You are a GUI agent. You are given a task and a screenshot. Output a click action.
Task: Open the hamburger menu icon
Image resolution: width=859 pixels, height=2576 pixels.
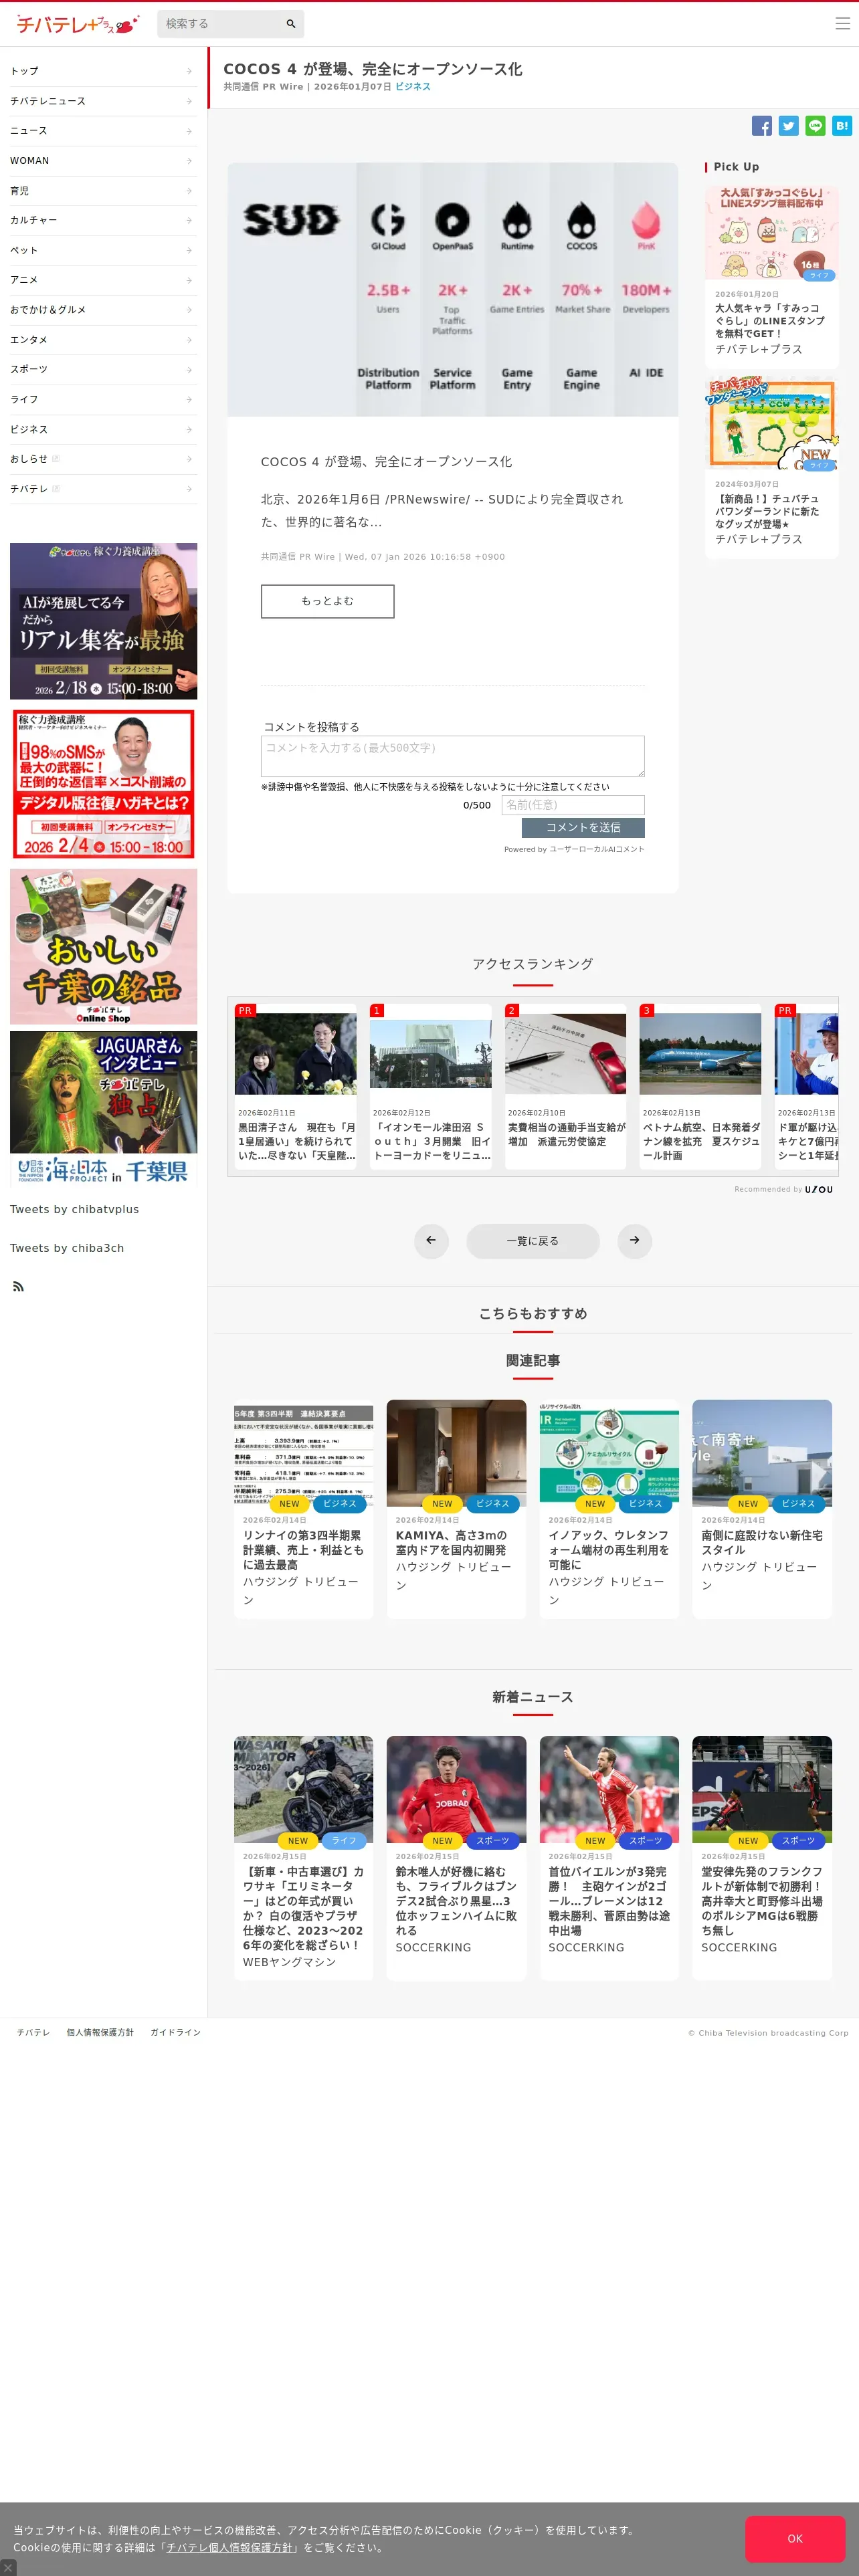[x=842, y=23]
